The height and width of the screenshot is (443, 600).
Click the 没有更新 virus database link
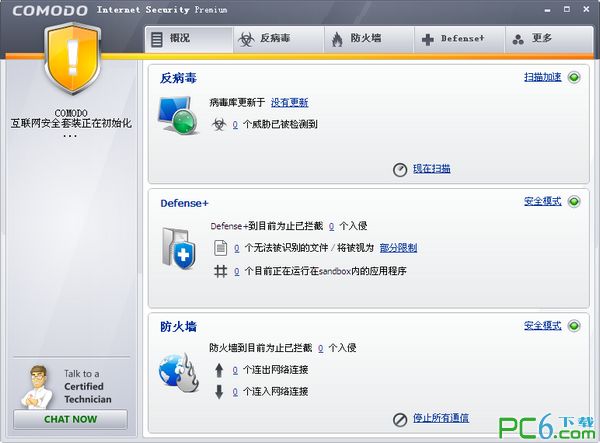pos(289,103)
